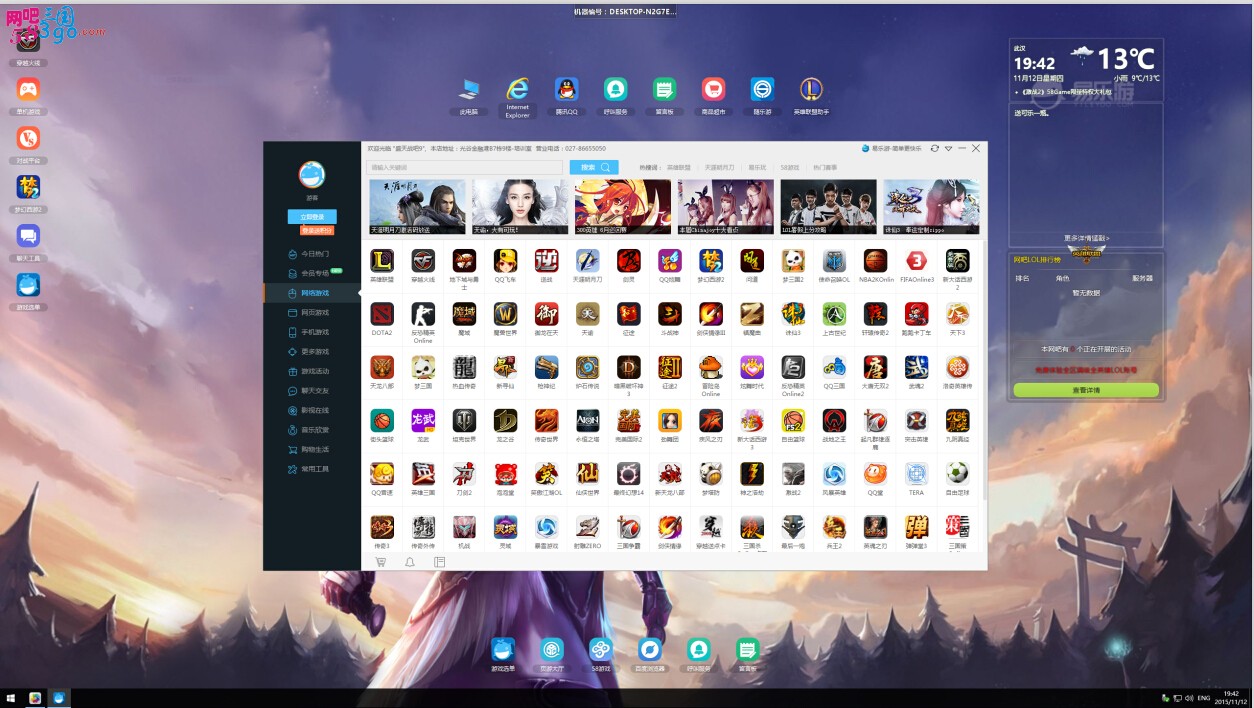Click green 查看详情 button in LOL panel
This screenshot has height=708, width=1254.
pyautogui.click(x=1086, y=390)
